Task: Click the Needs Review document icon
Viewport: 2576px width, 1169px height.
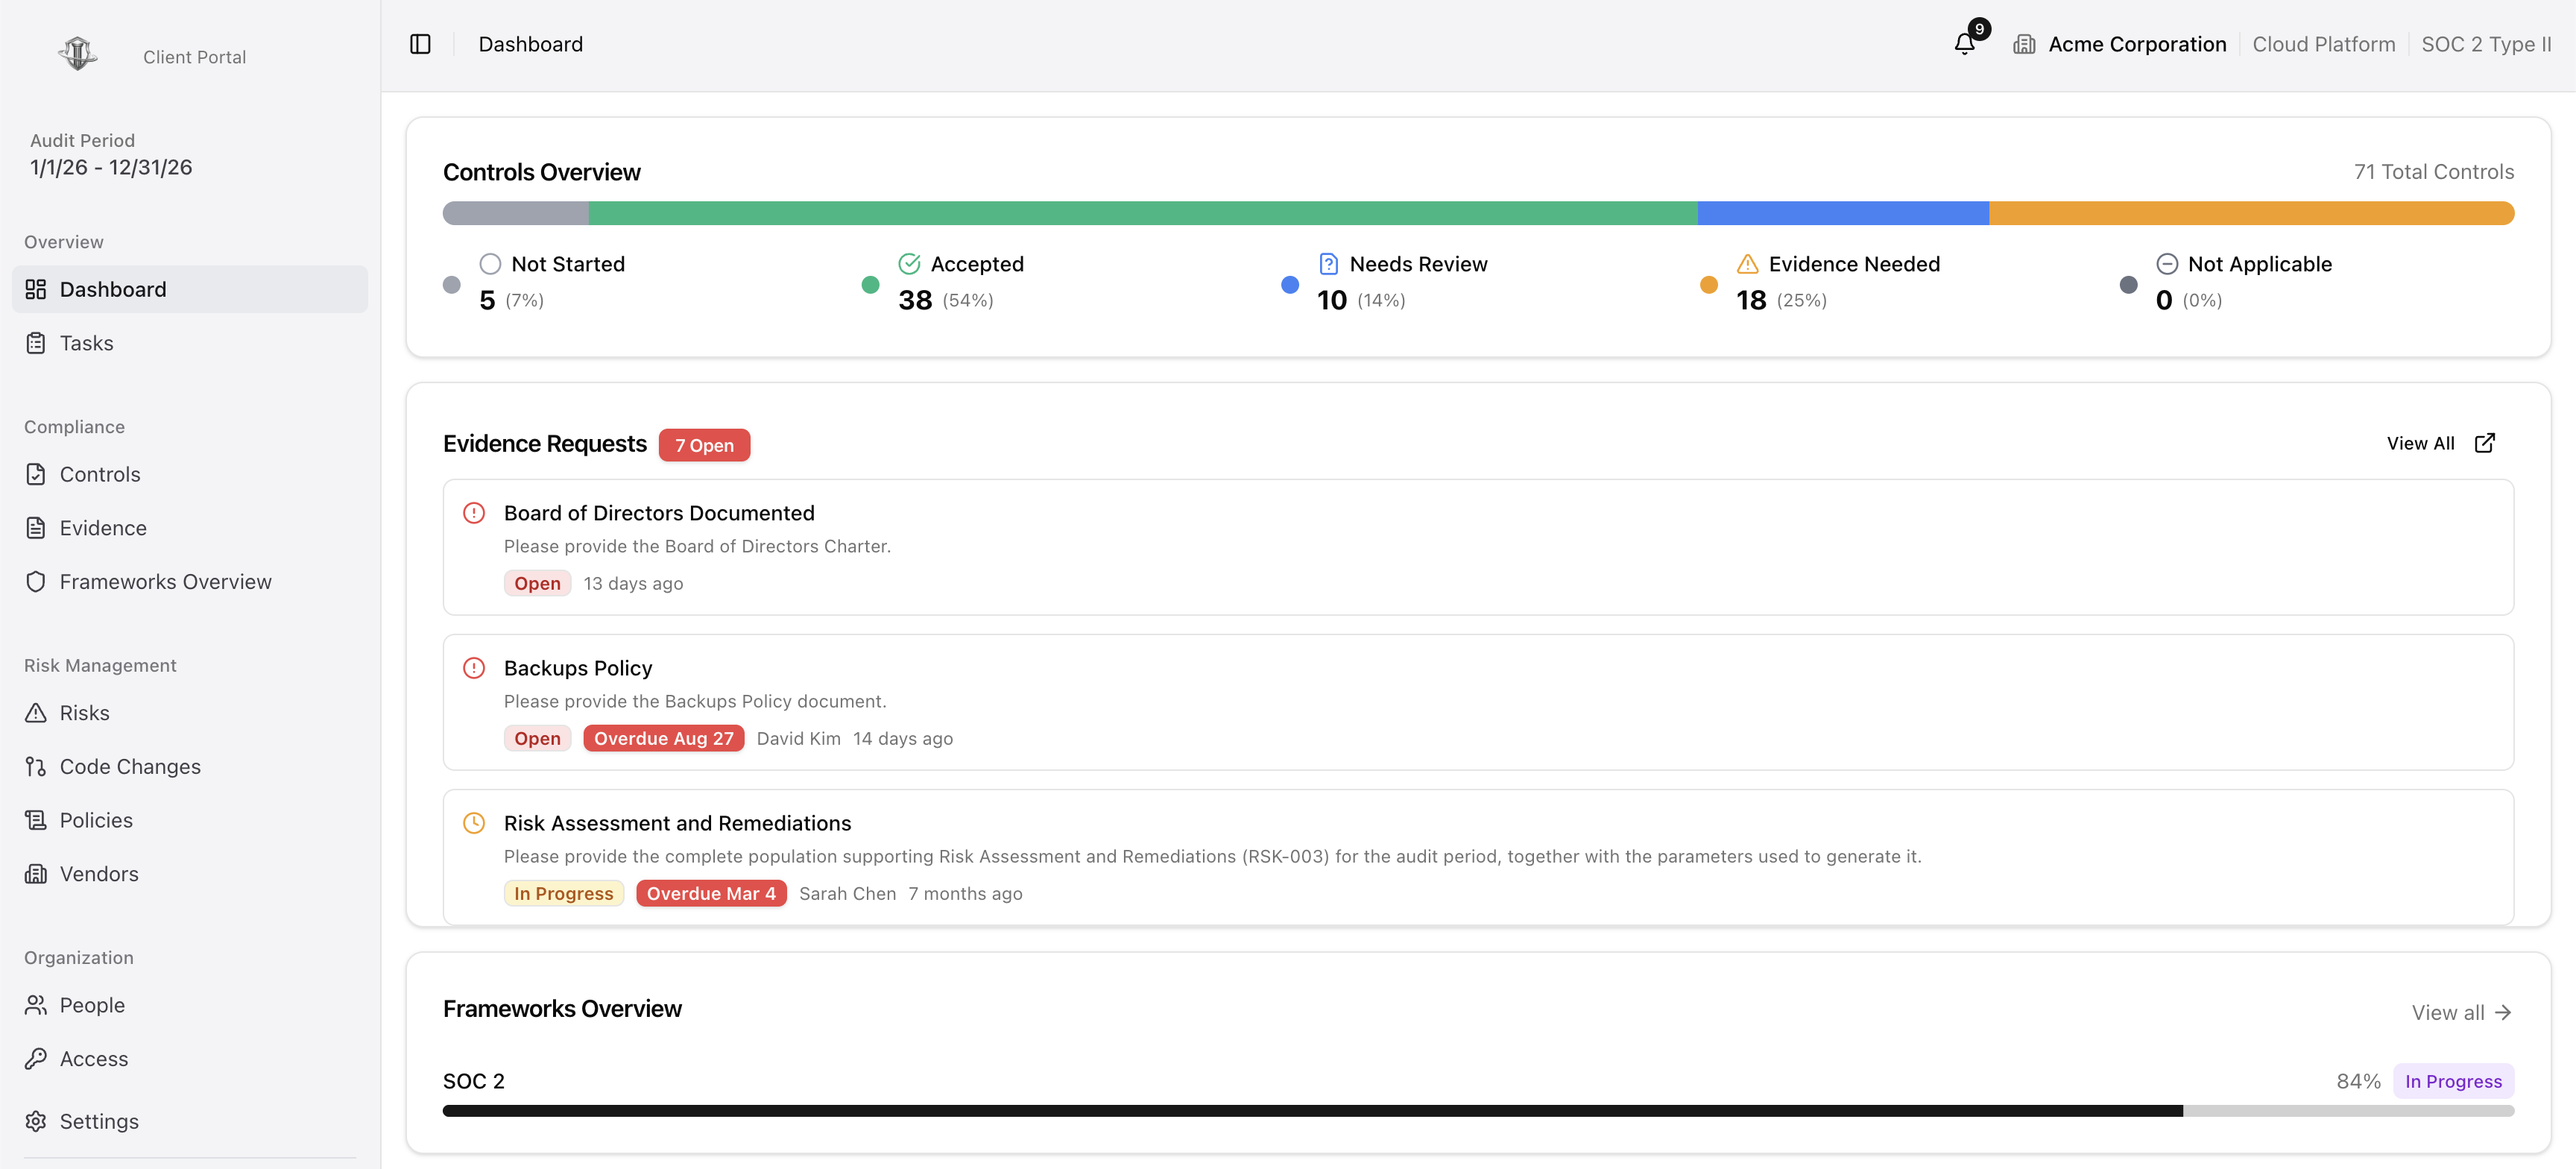Action: [x=1328, y=264]
